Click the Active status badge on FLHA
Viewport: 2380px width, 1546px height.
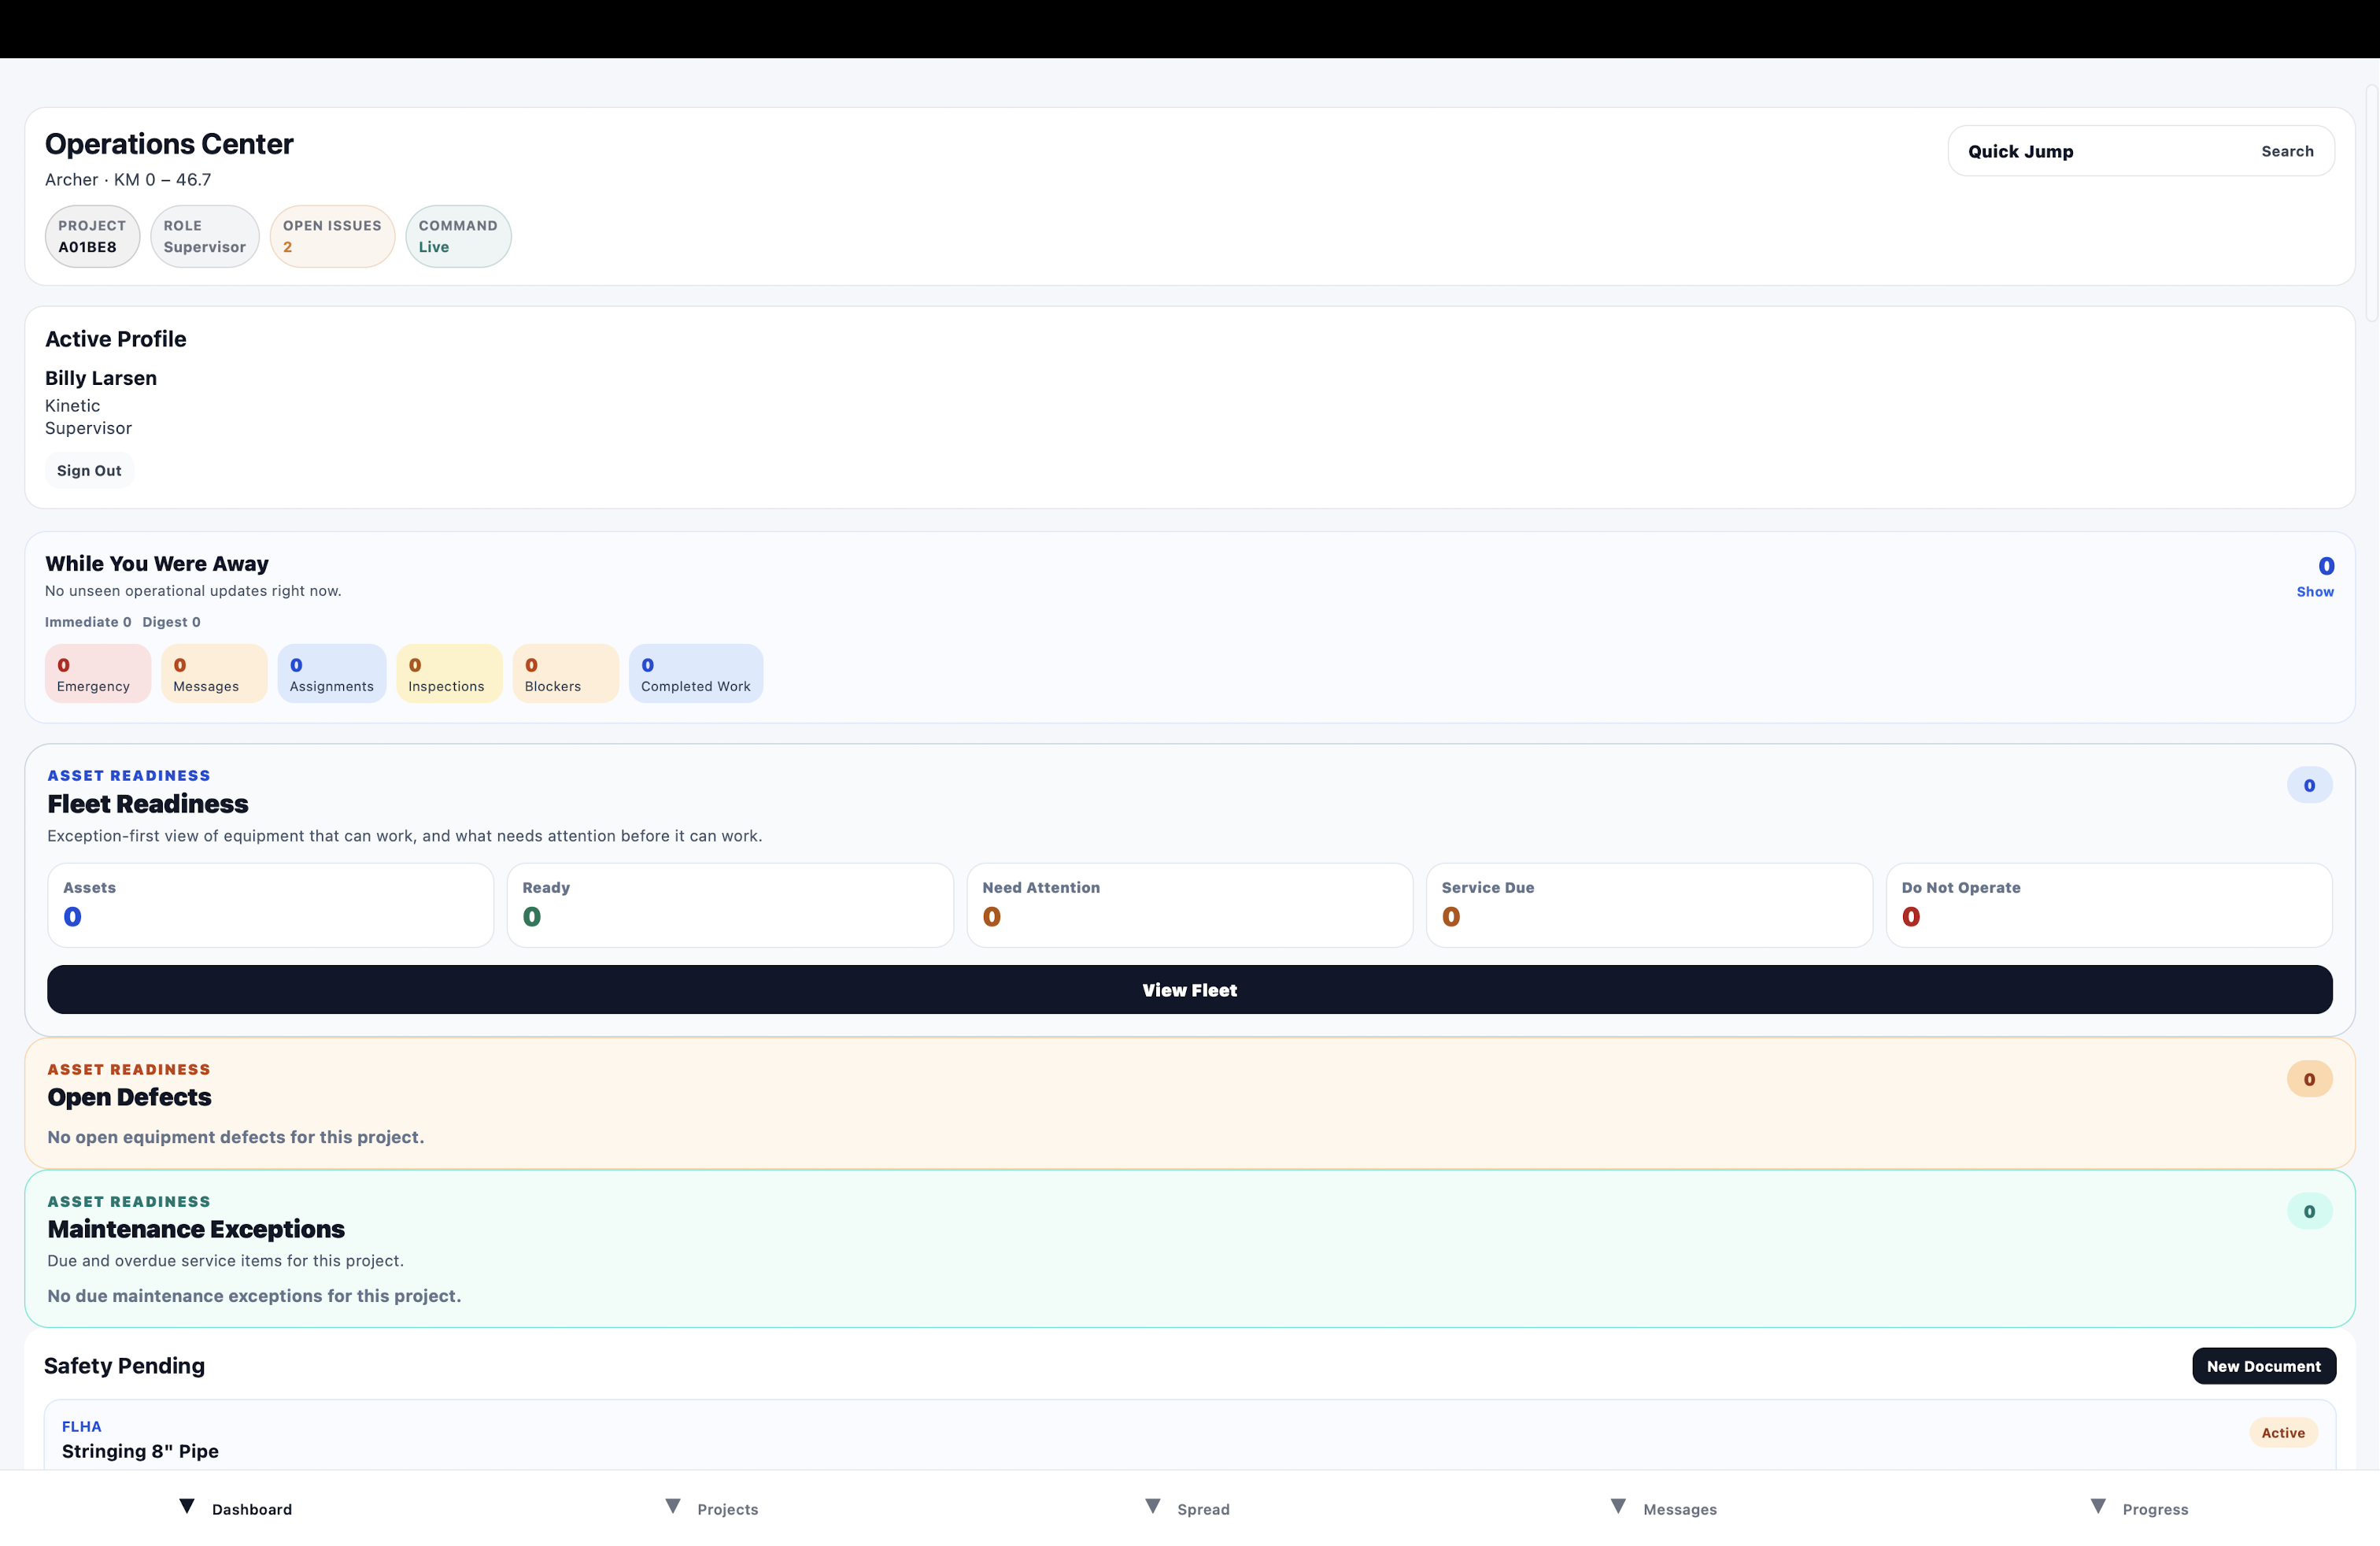(2283, 1433)
